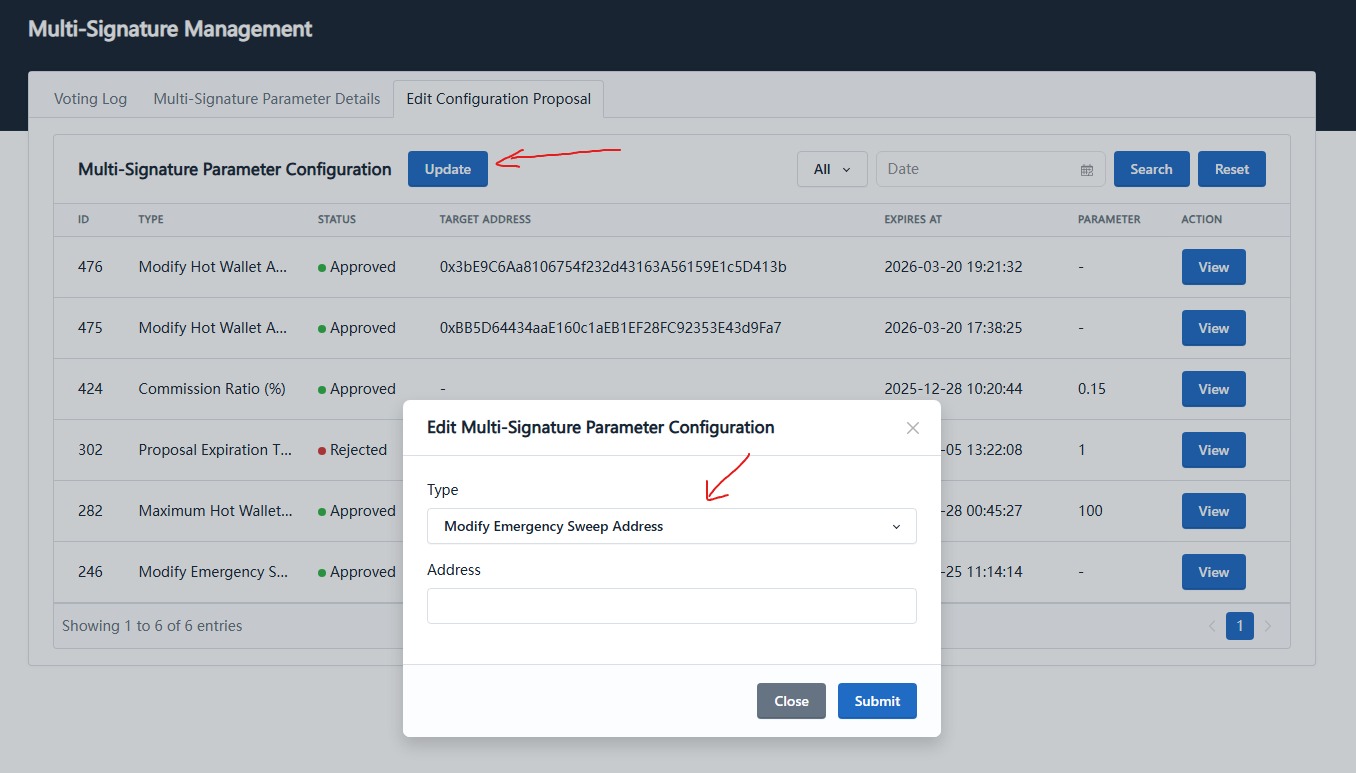Open the Type dropdown in dialog
The height and width of the screenshot is (773, 1356).
click(x=671, y=526)
